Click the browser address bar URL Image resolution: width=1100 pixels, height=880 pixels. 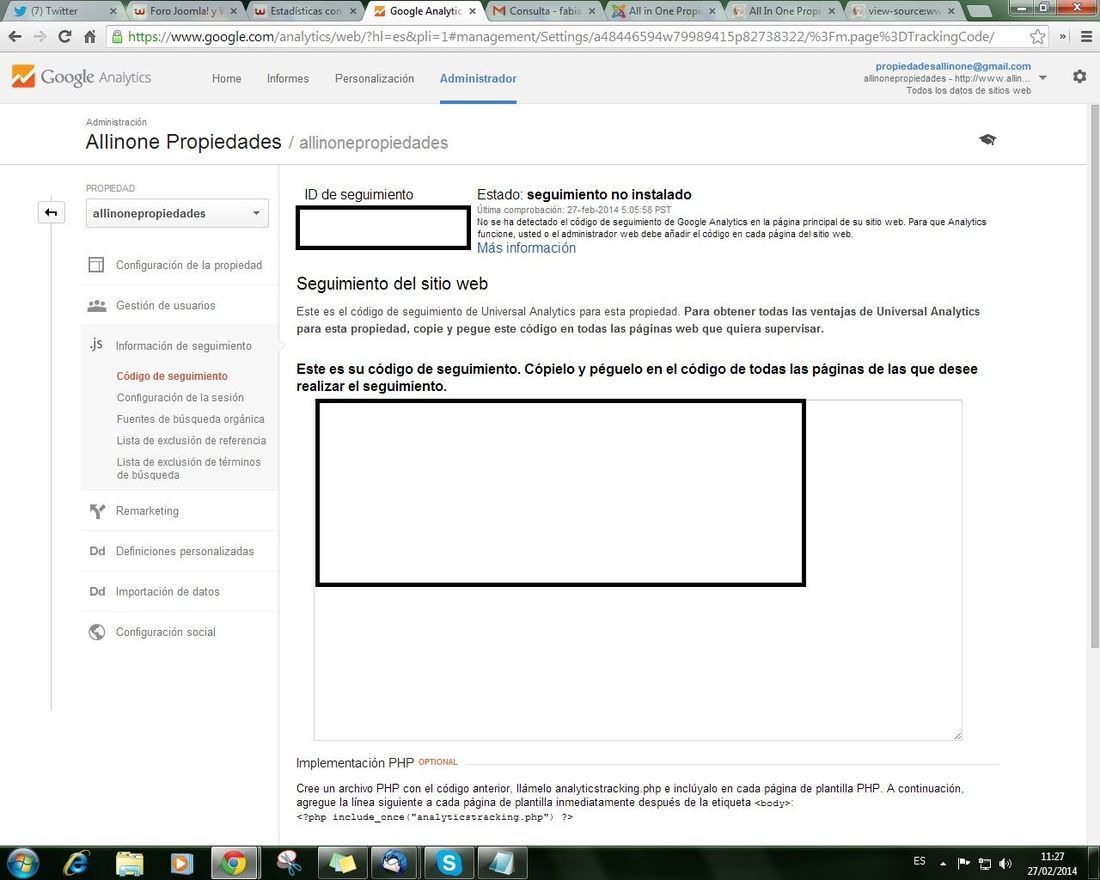click(561, 36)
